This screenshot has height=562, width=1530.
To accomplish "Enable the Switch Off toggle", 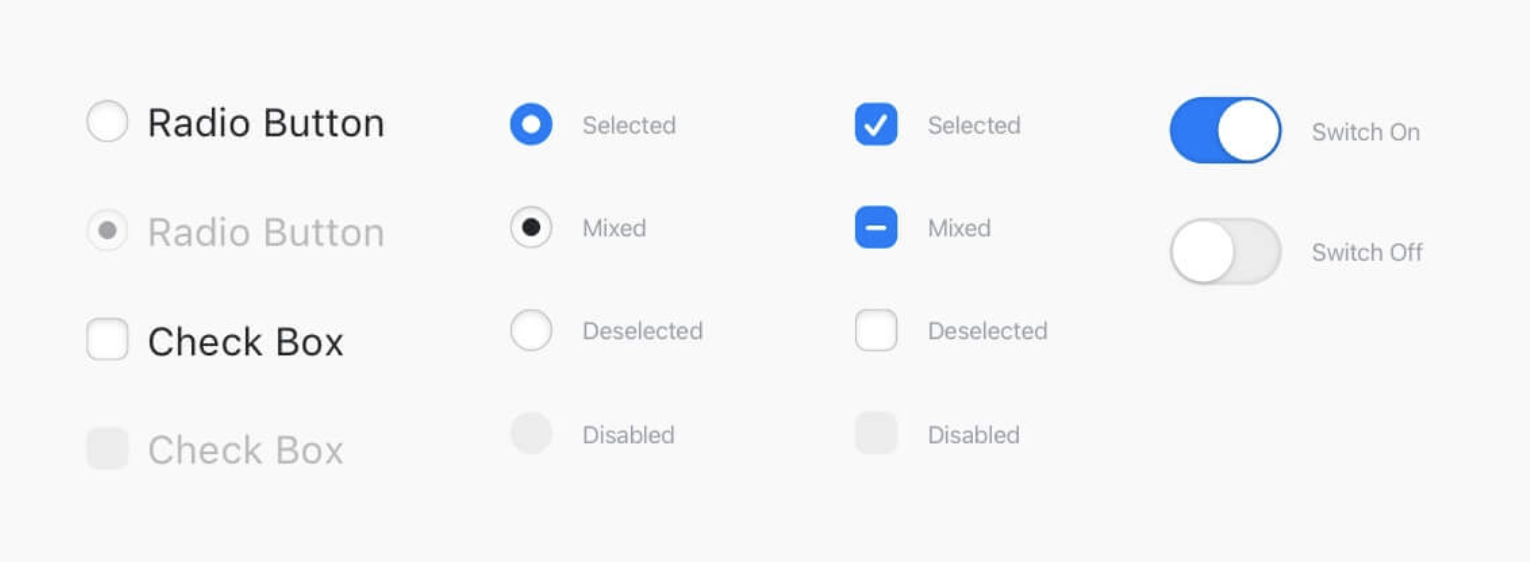I will point(1225,251).
